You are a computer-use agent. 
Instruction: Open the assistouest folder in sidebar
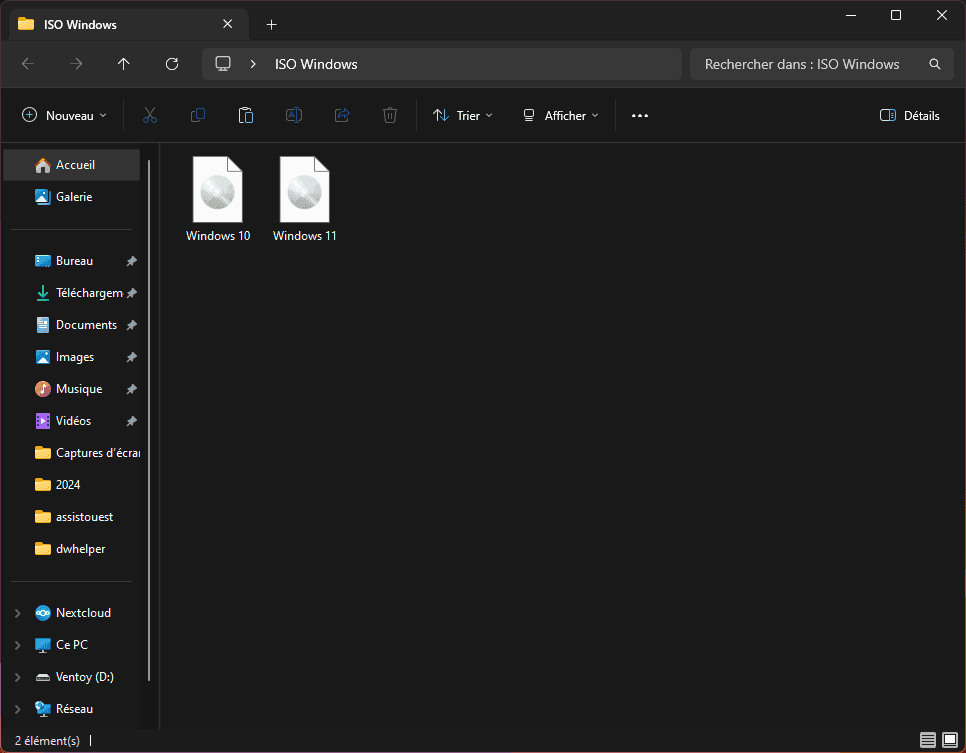pyautogui.click(x=71, y=517)
